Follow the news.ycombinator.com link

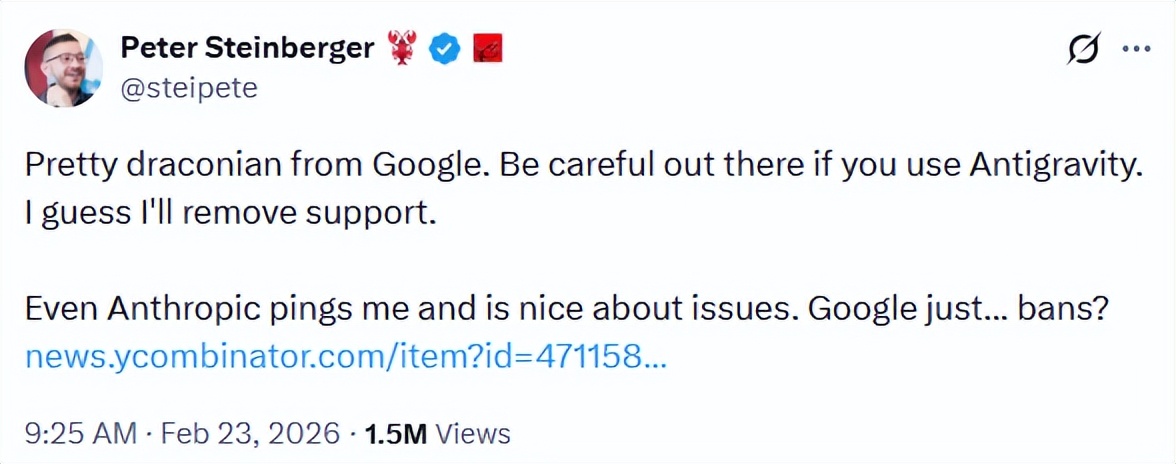click(344, 356)
